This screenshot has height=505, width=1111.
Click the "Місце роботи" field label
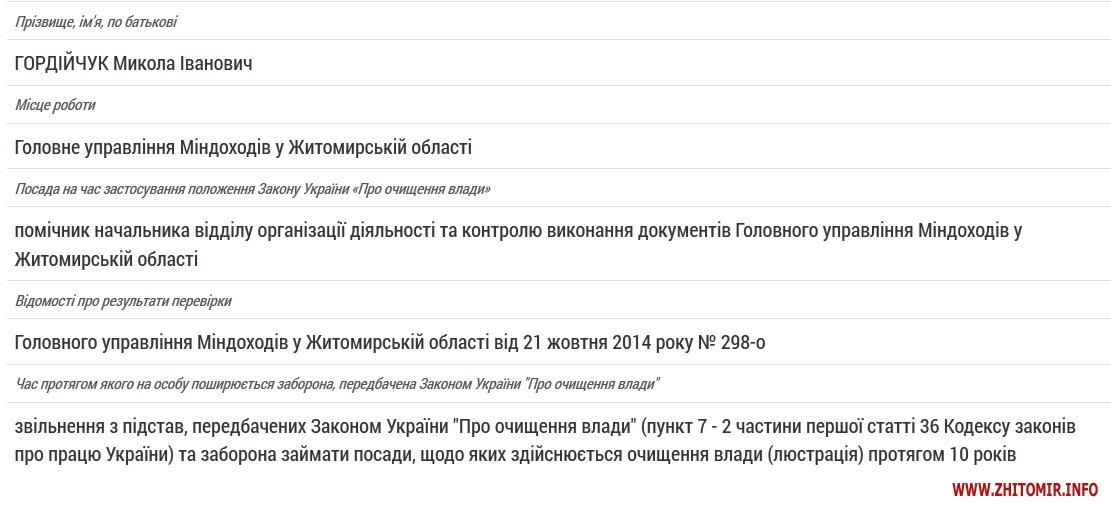point(55,105)
